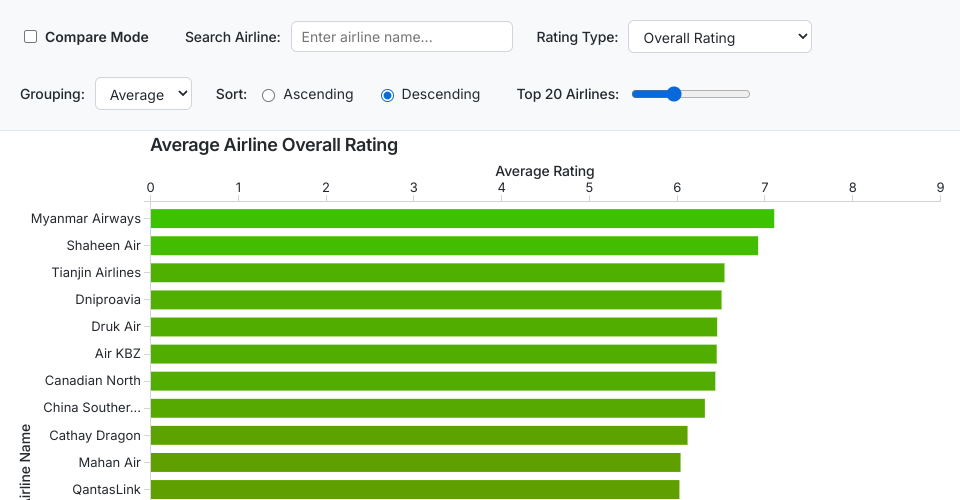
Task: Select the Druk Air bar
Action: pos(433,326)
